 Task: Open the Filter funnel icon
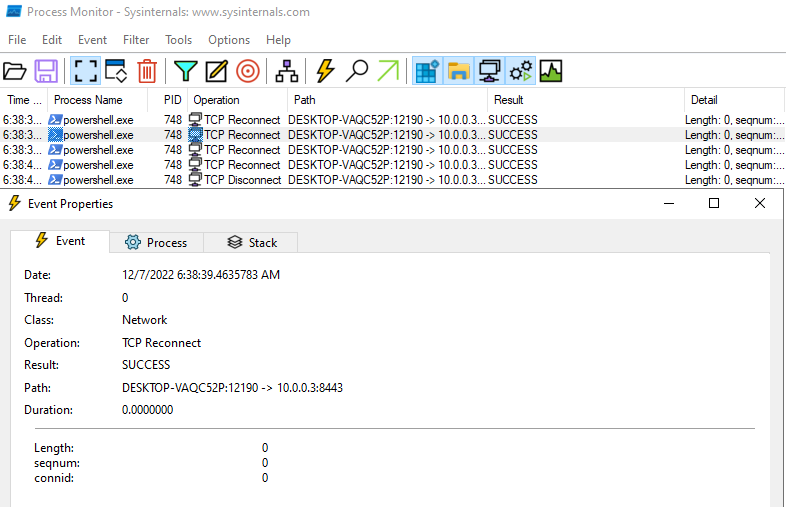tap(185, 71)
